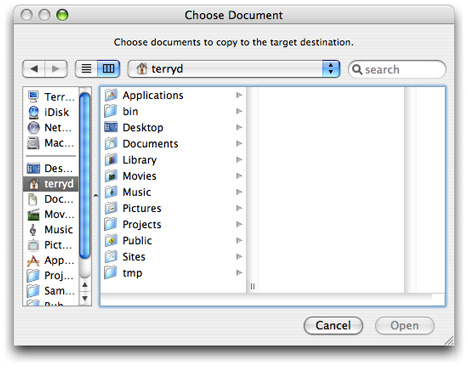Select Des... desktop shortcut in sidebar
This screenshot has width=468, height=368.
click(x=52, y=168)
